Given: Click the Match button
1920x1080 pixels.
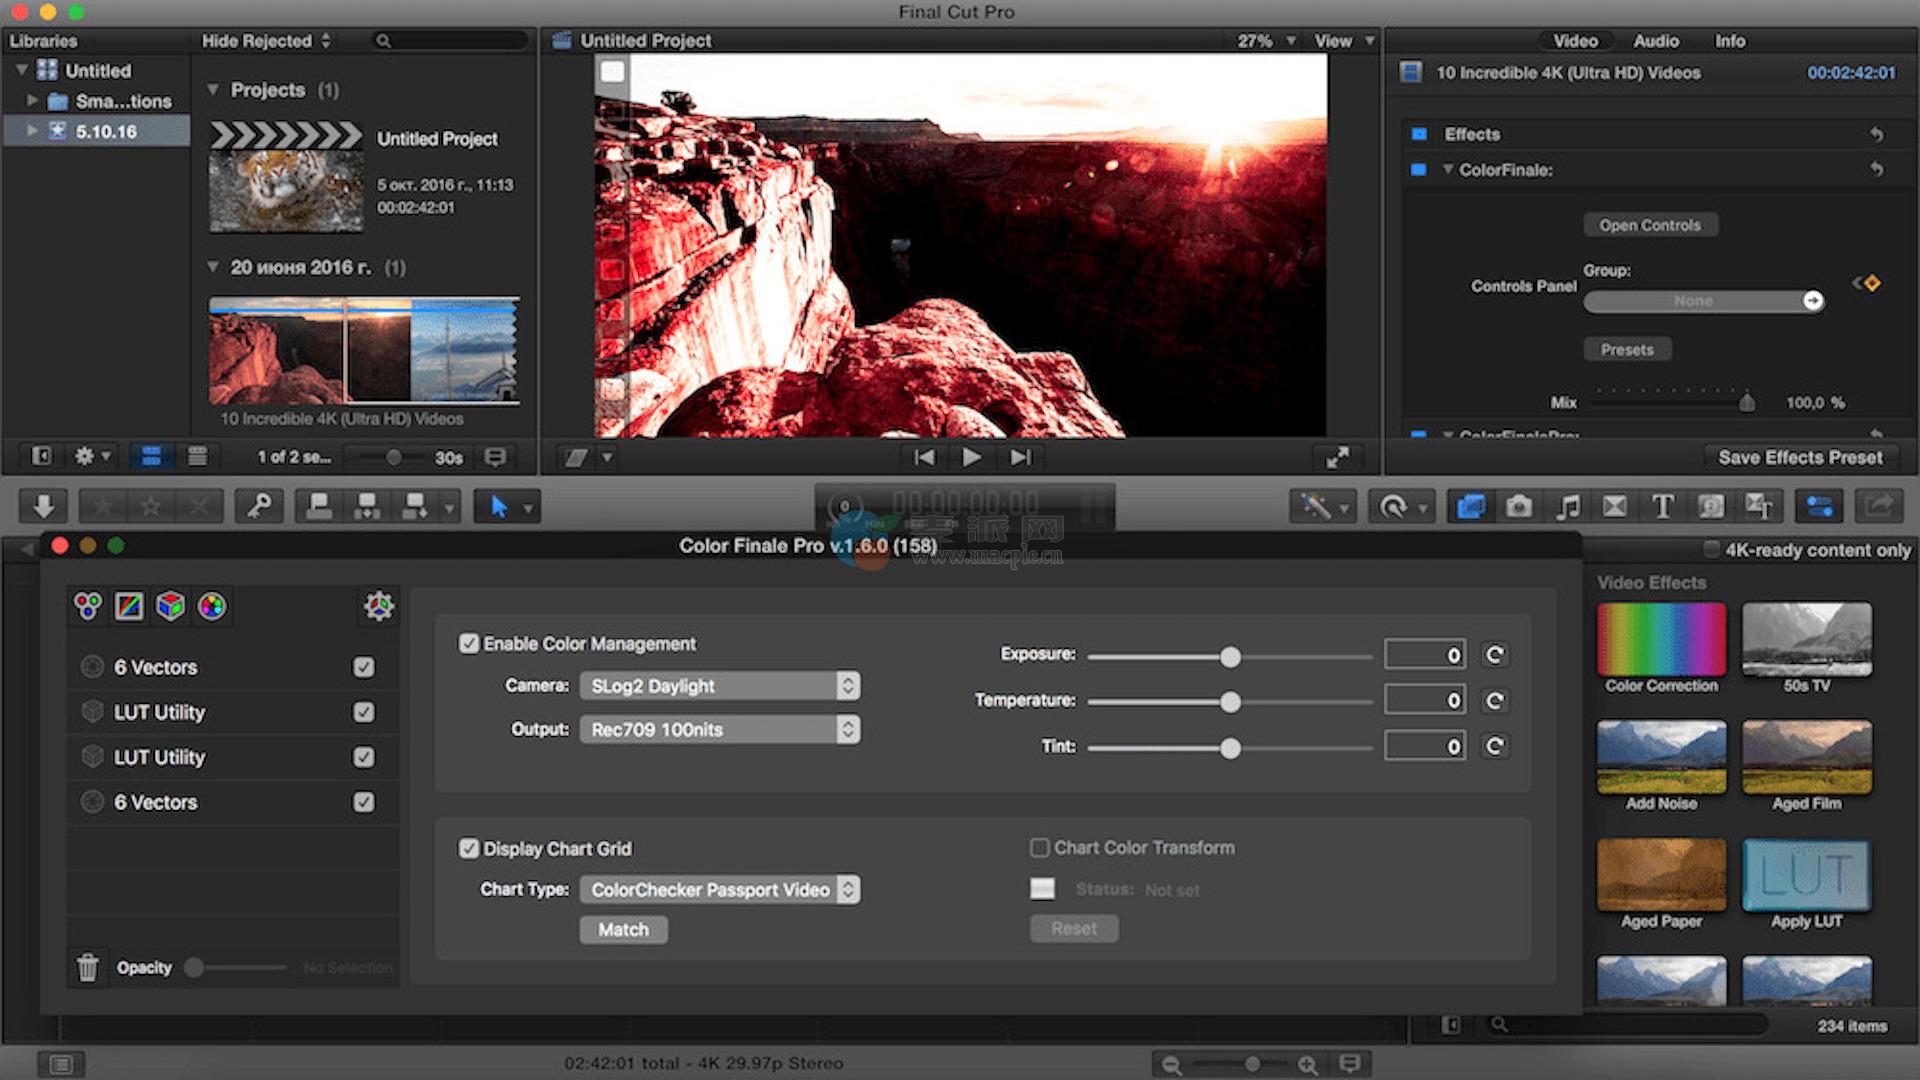Looking at the screenshot, I should click(x=623, y=930).
